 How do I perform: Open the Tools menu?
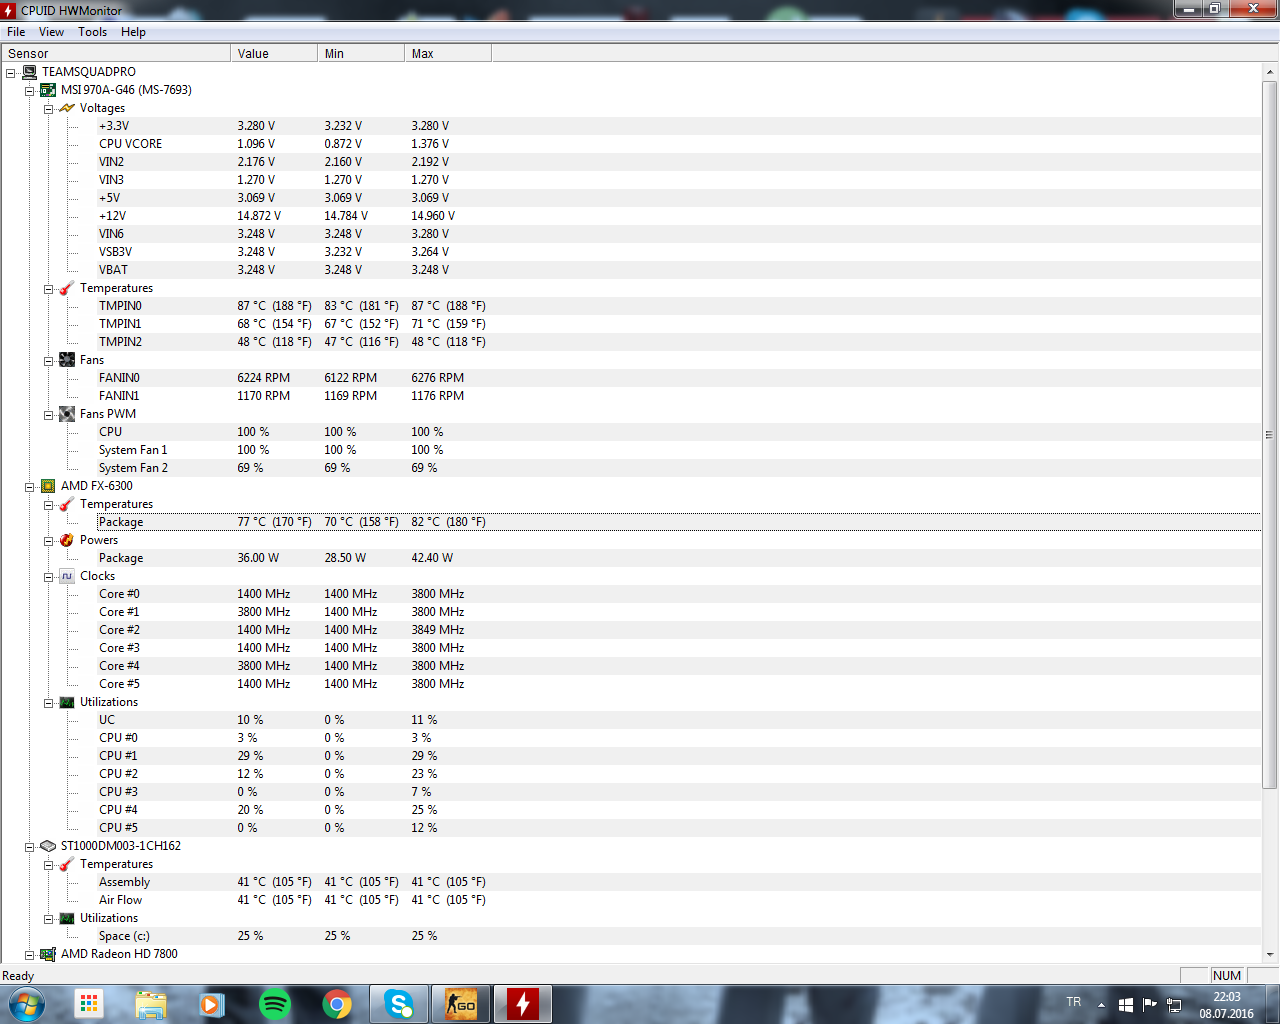92,32
